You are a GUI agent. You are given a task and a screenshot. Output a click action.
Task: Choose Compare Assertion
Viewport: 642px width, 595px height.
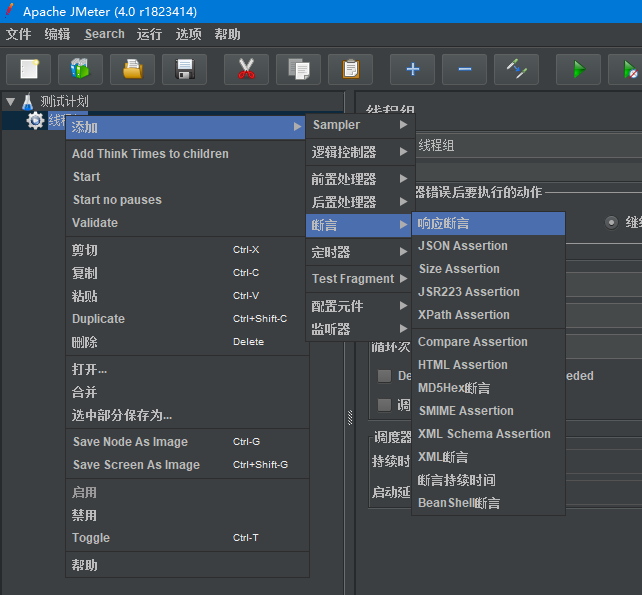point(488,342)
